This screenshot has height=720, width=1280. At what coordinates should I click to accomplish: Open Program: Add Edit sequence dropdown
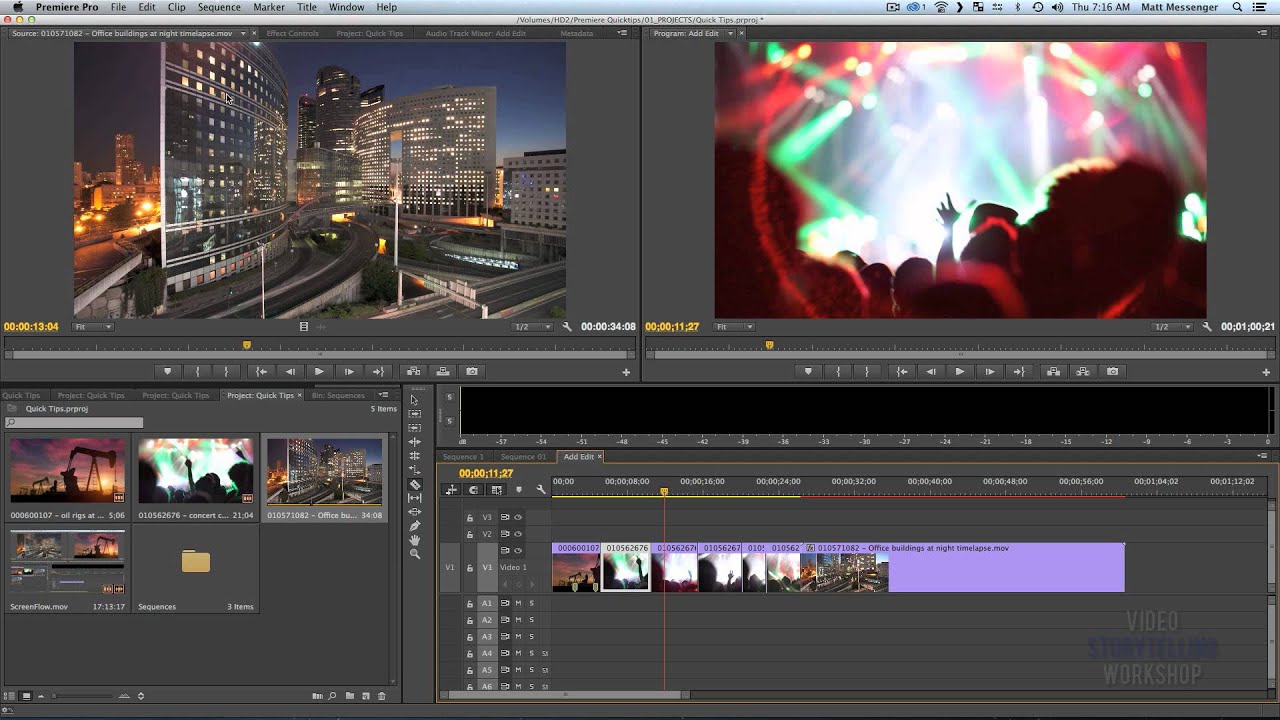730,33
